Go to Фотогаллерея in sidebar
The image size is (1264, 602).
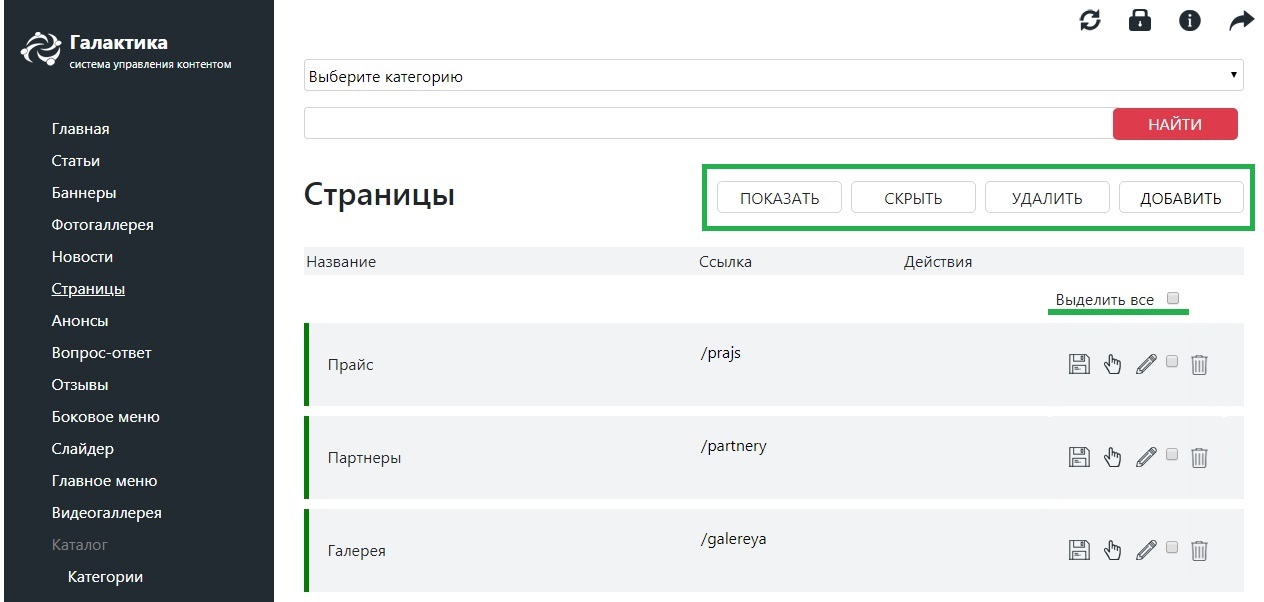(x=103, y=225)
